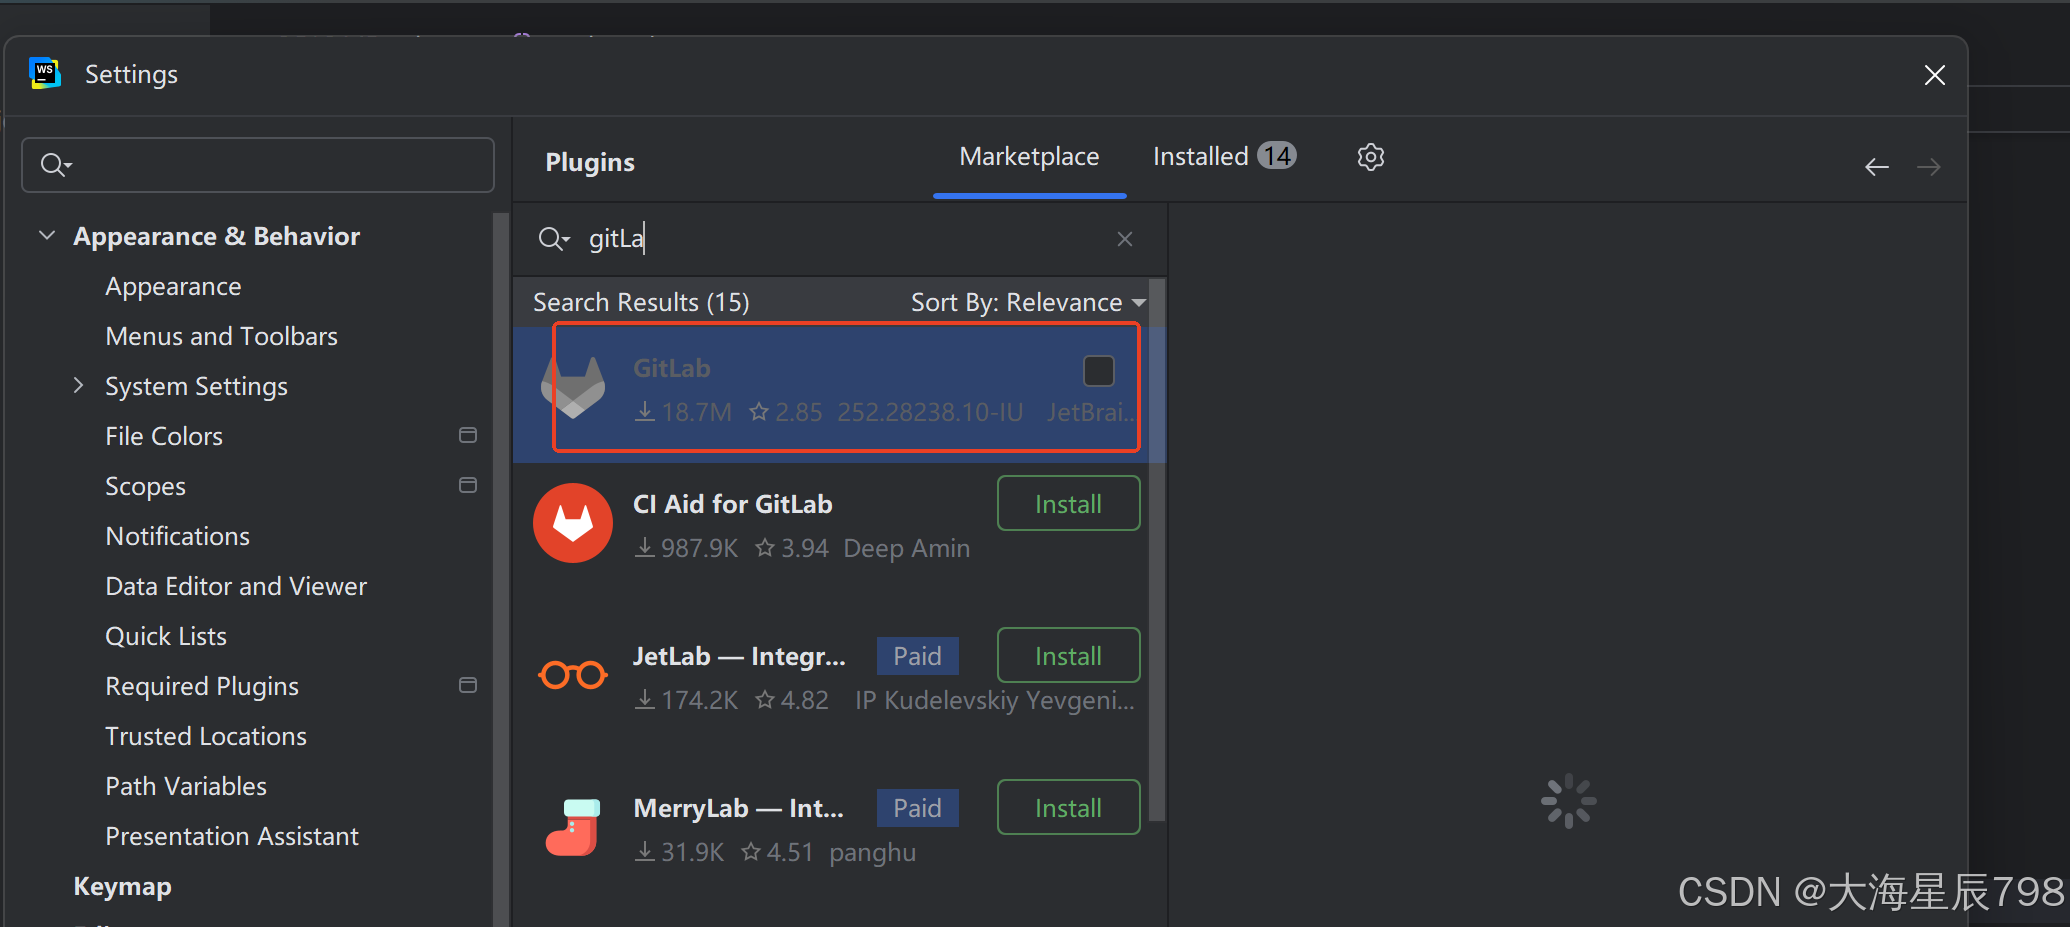
Task: Open Appearance settings page
Action: click(173, 286)
